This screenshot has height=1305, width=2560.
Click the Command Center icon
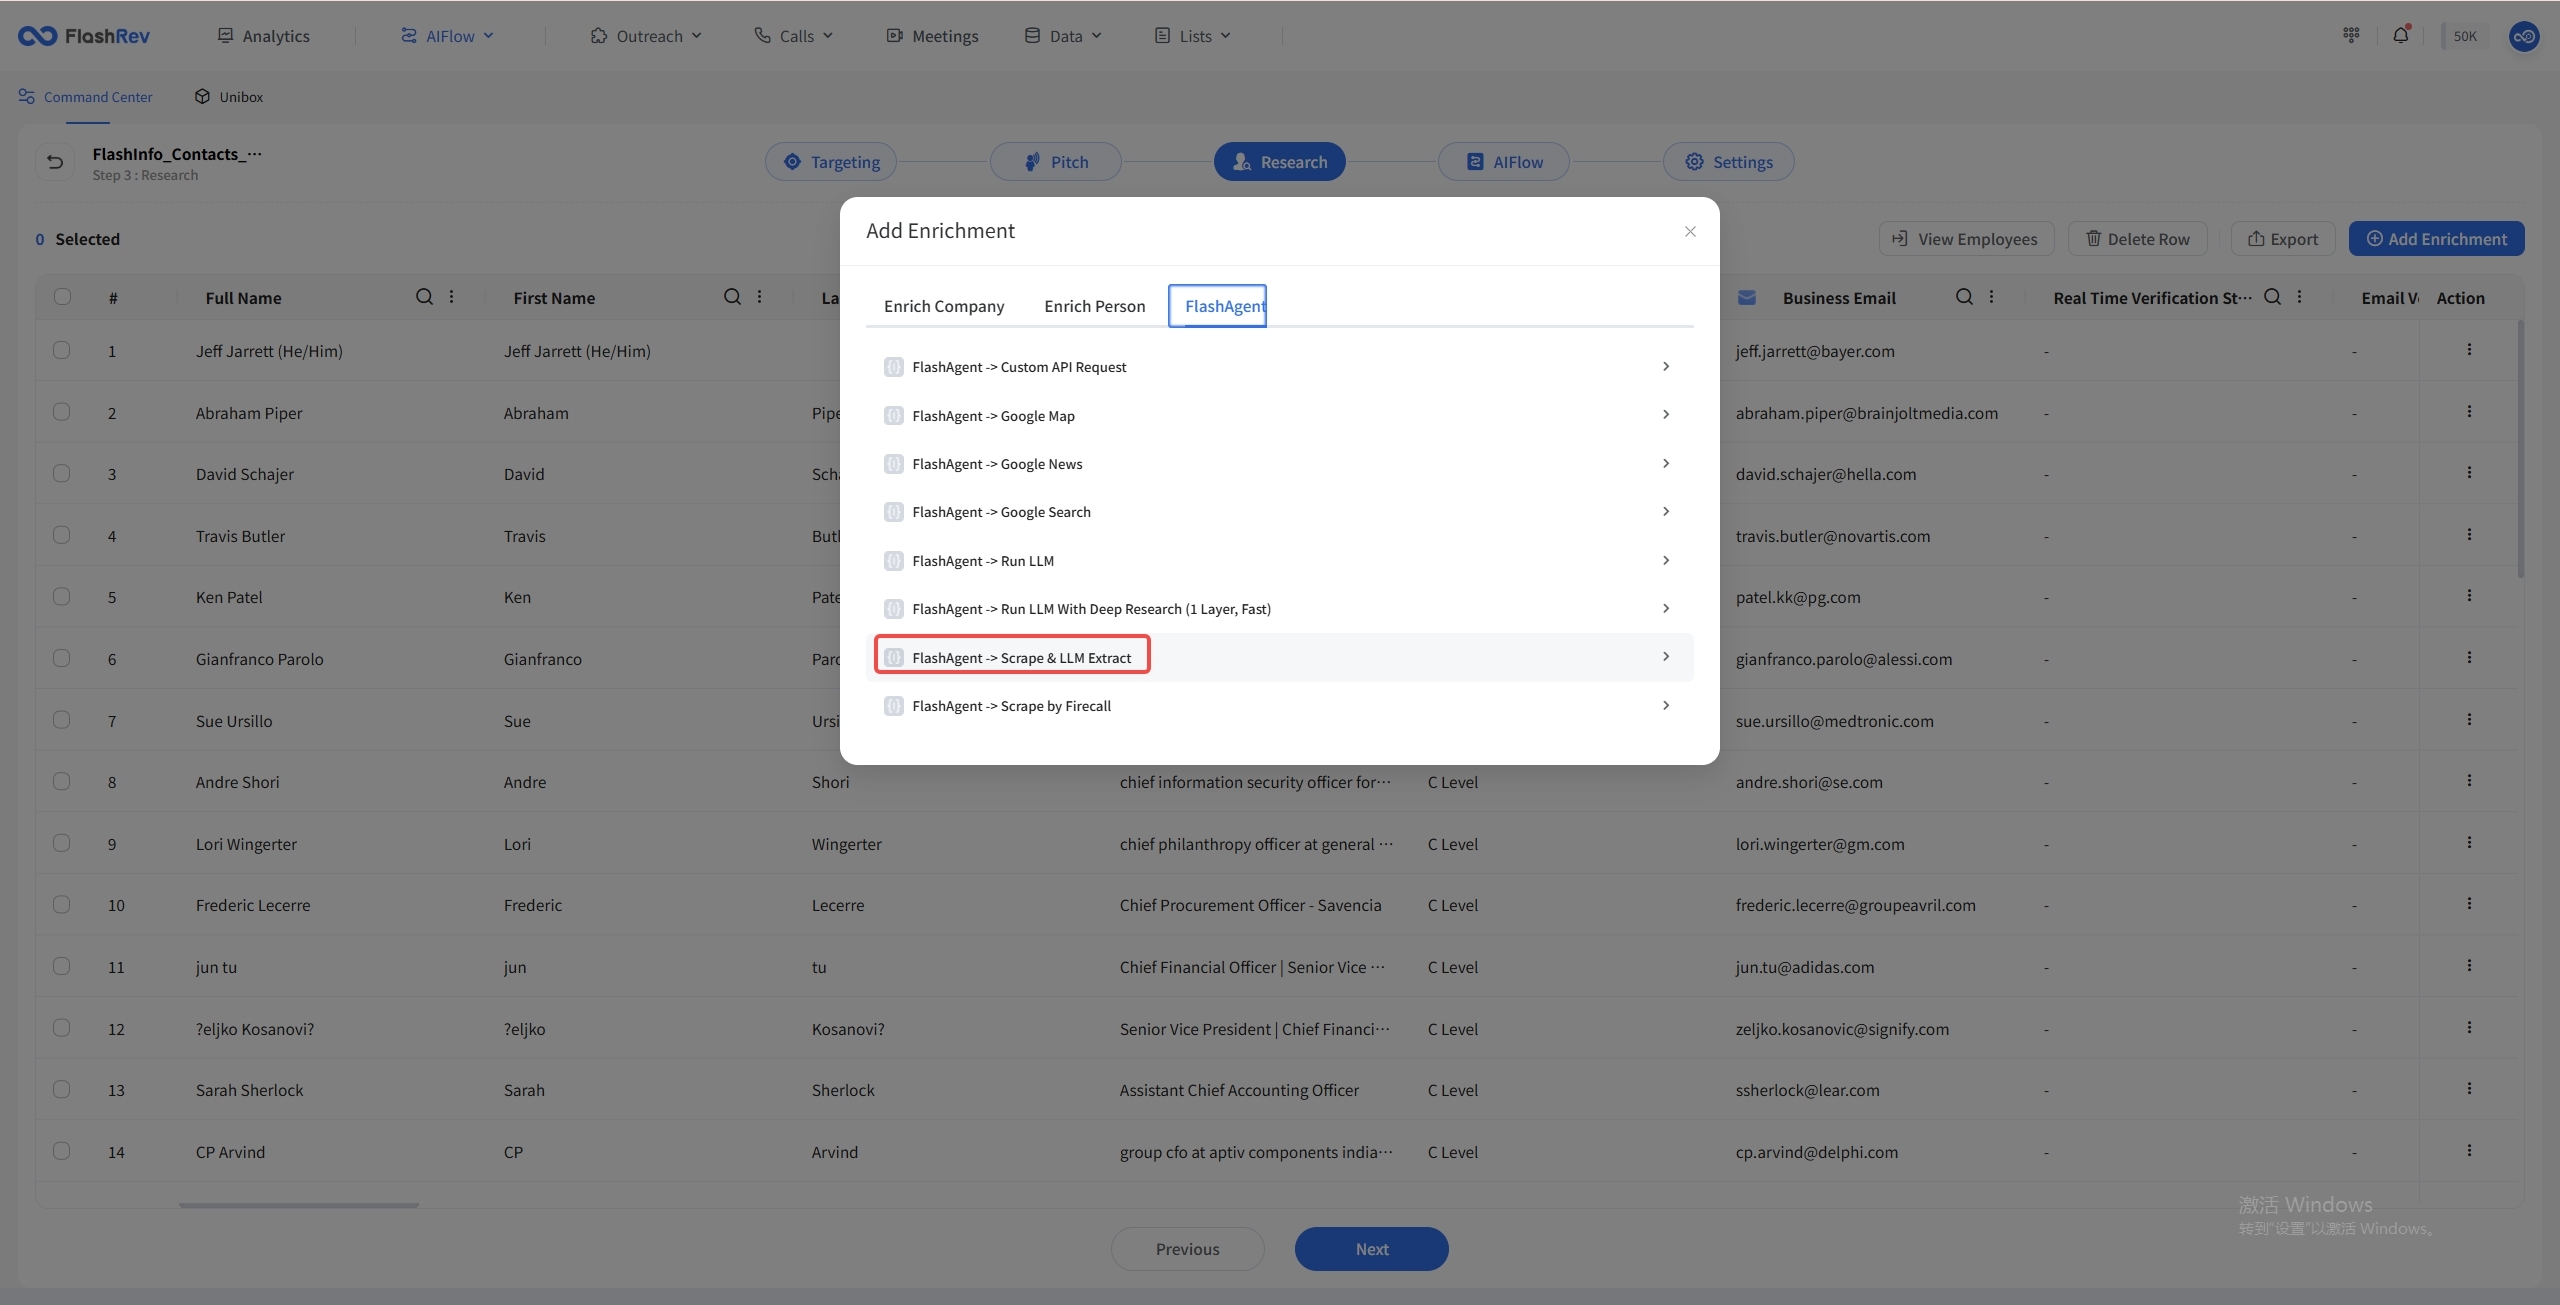[27, 97]
